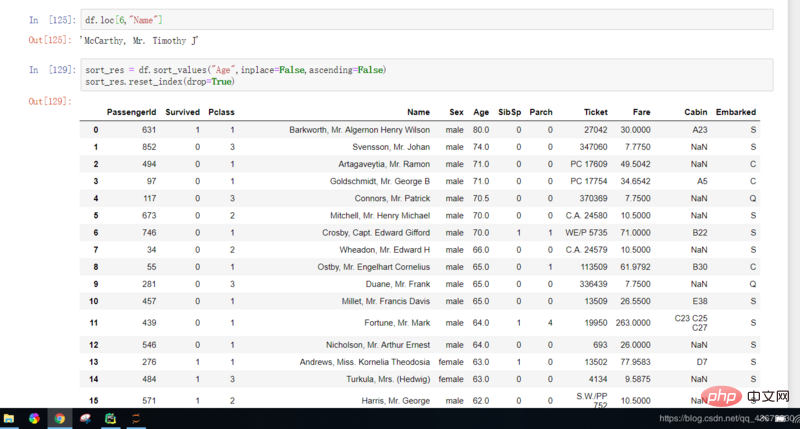Select name 'Nicholson, Mr. Arthur Ernest'

(378, 345)
